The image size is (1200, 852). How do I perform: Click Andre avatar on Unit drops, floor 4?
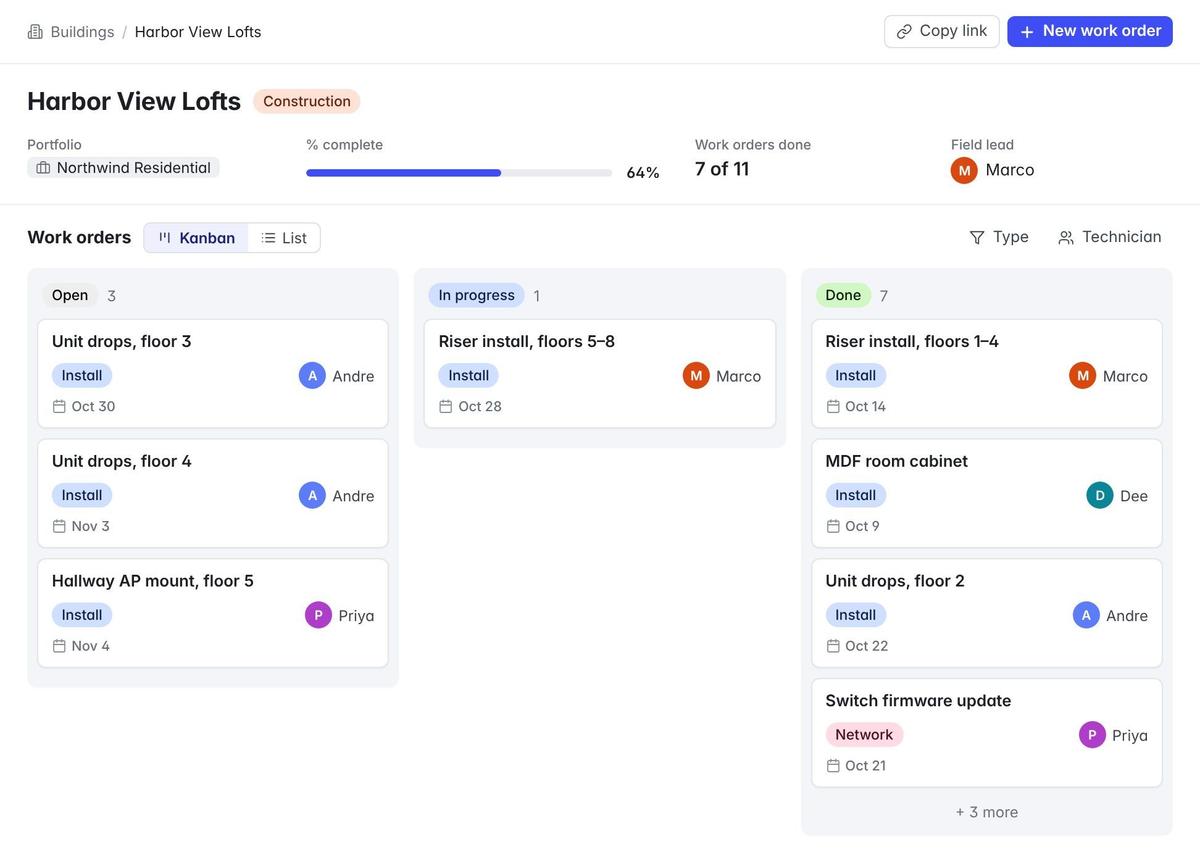[312, 495]
